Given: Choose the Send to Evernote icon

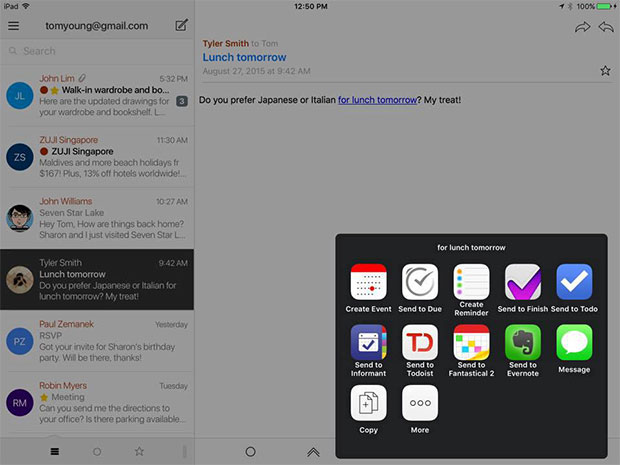Looking at the screenshot, I should point(523,342).
